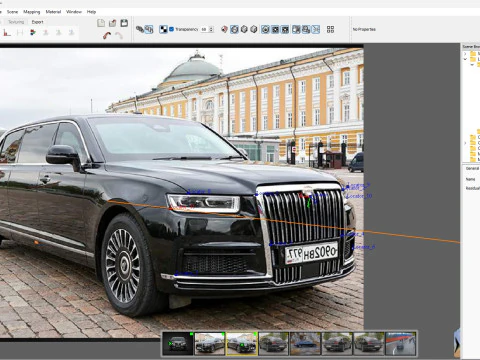
Task: Select the first dark car thumbnail
Action: click(x=178, y=343)
